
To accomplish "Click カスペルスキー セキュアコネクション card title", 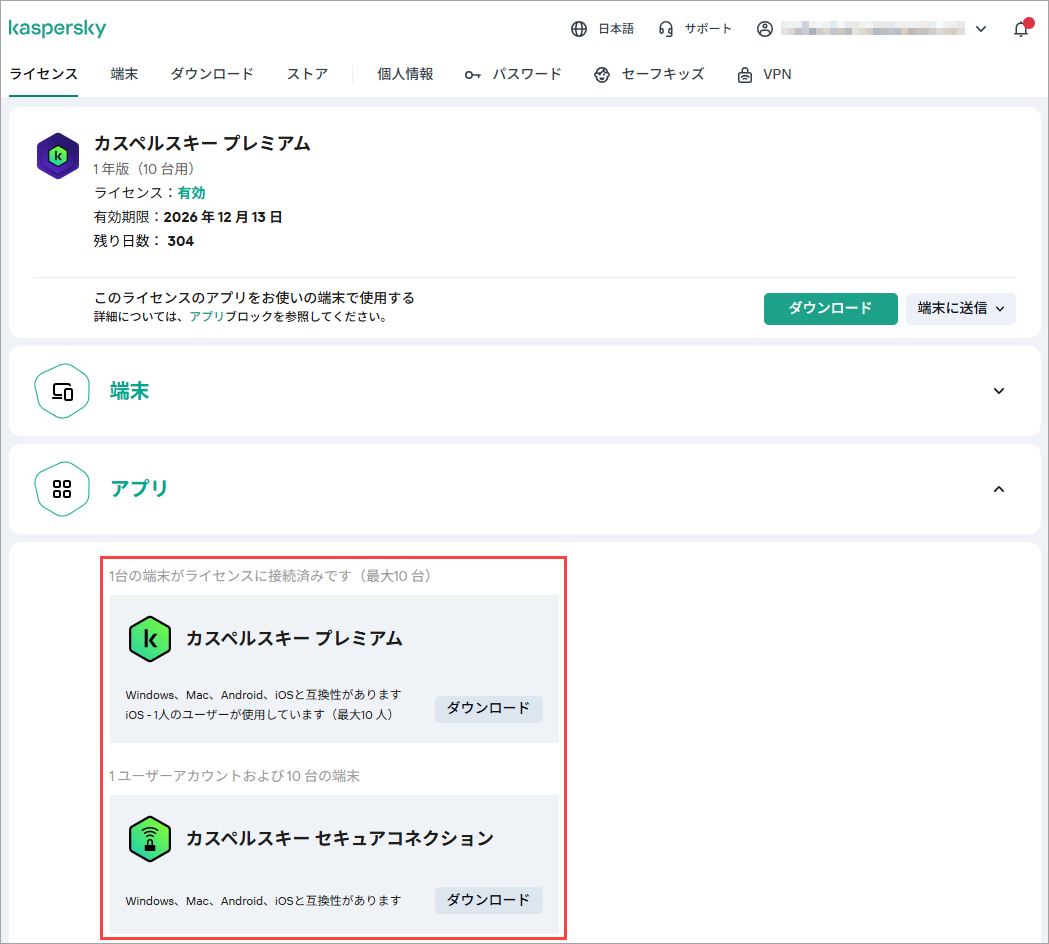I will coord(340,838).
